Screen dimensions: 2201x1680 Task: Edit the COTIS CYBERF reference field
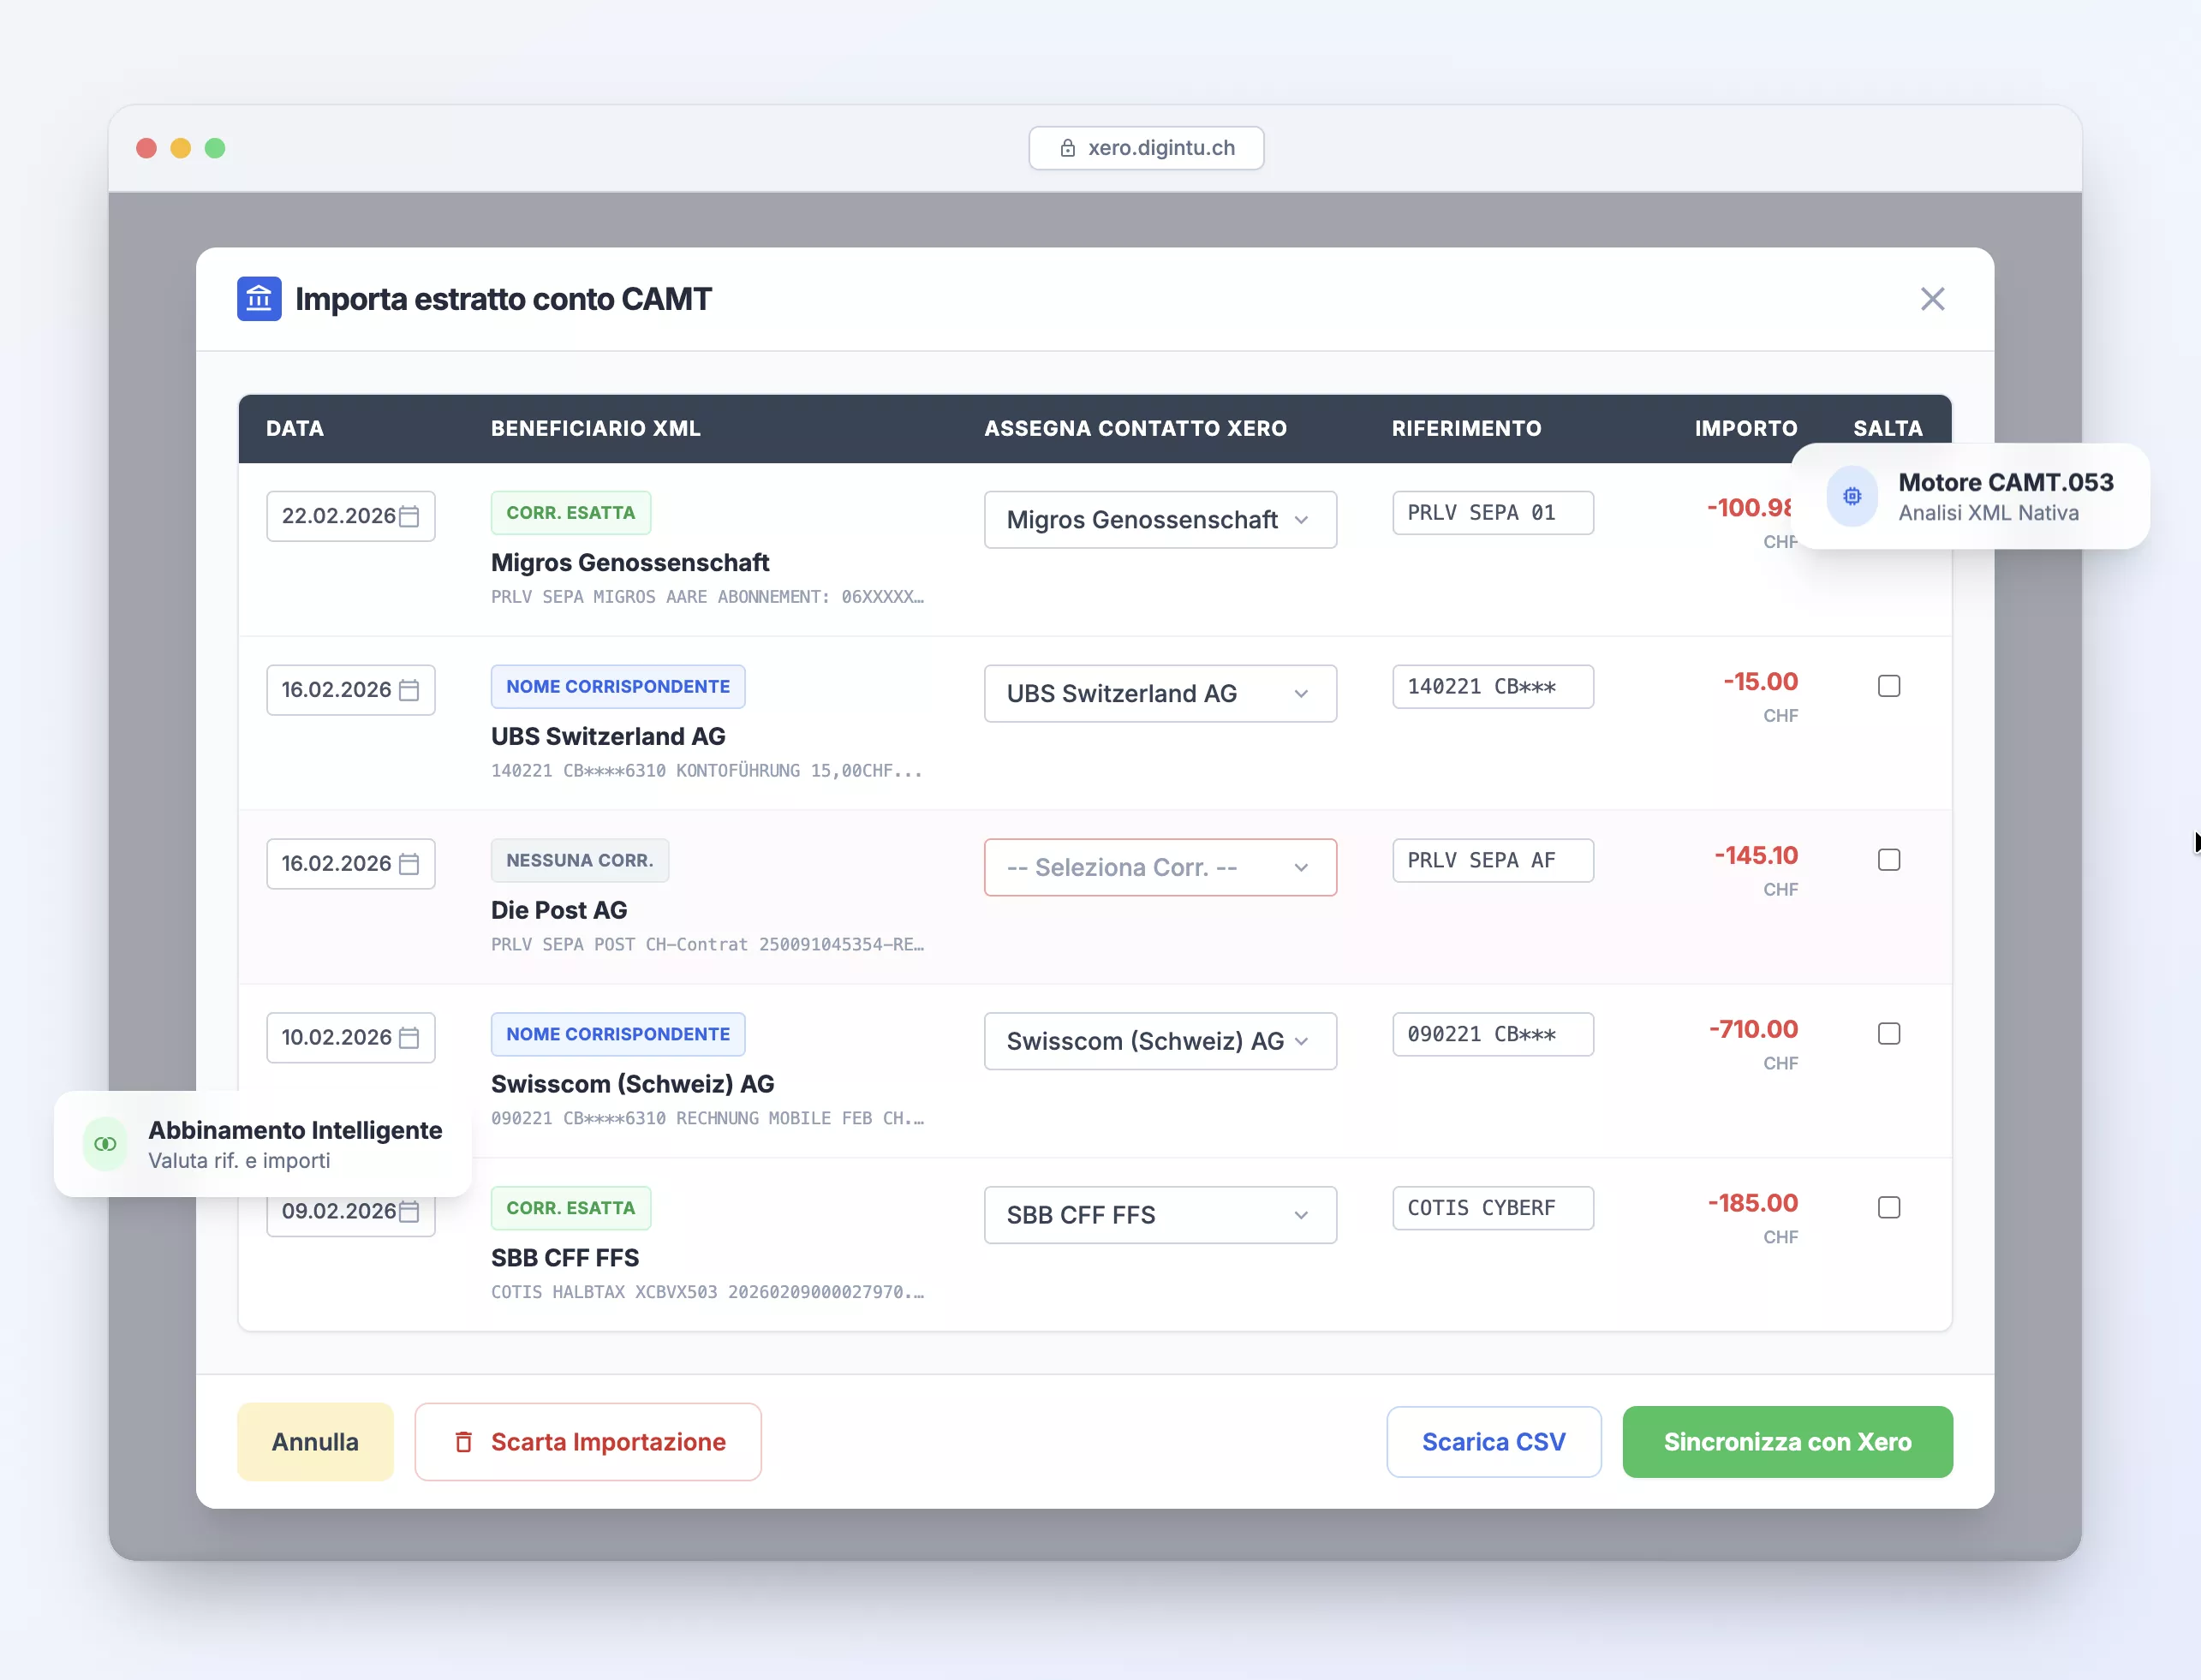click(1493, 1209)
